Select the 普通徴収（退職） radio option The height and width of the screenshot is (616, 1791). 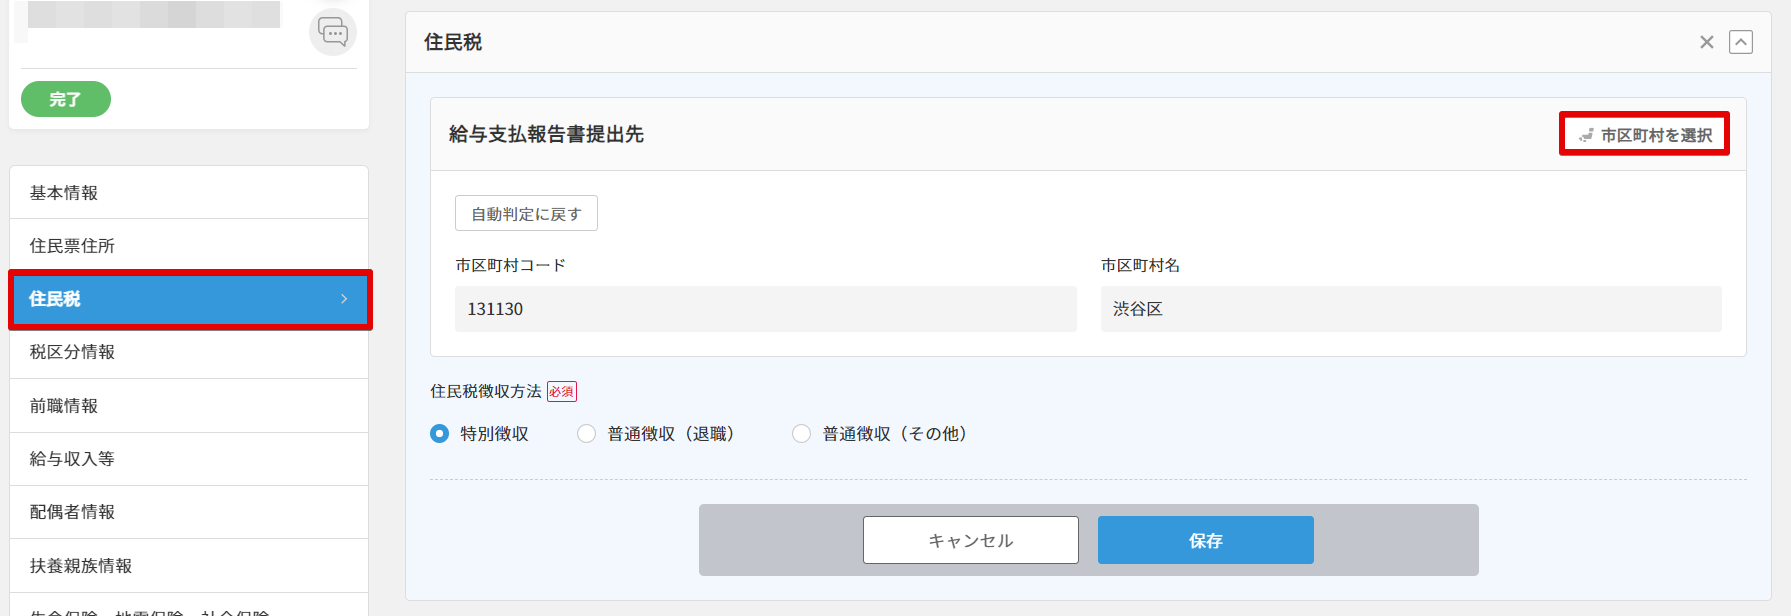click(x=587, y=434)
